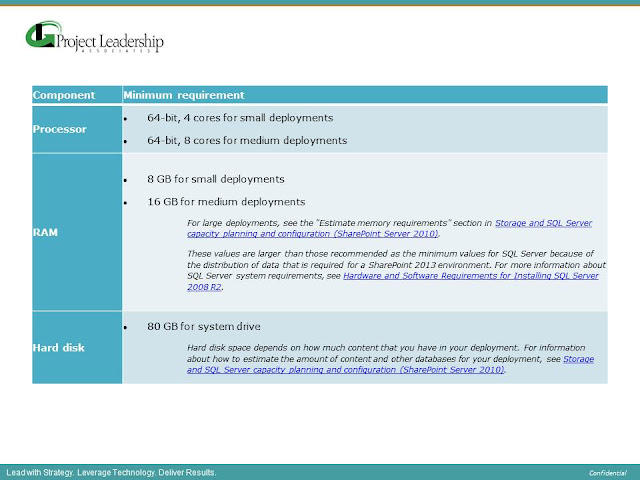The width and height of the screenshot is (640, 480).
Task: Select '64-bit, 8 cores for medium deployments'
Action: click(x=247, y=140)
